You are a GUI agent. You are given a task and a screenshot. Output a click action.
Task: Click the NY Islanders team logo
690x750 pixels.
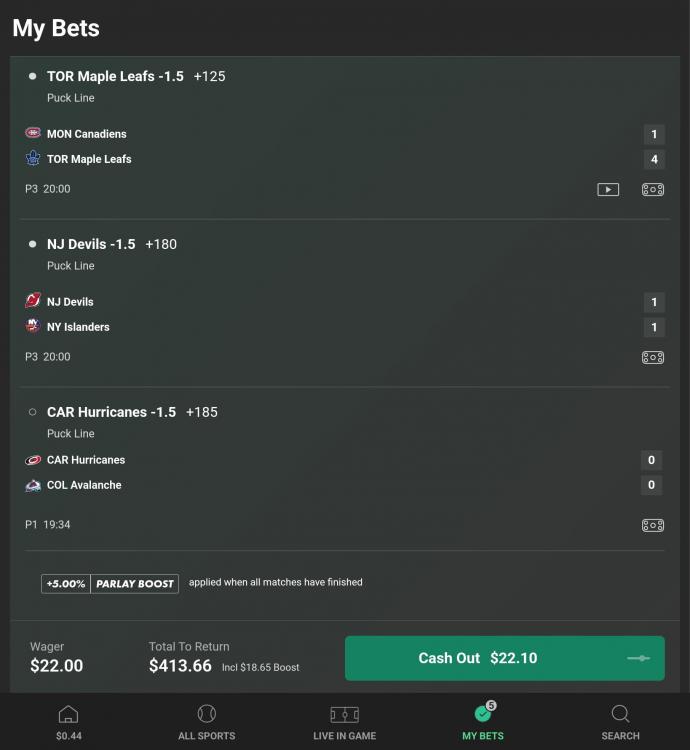click(33, 327)
